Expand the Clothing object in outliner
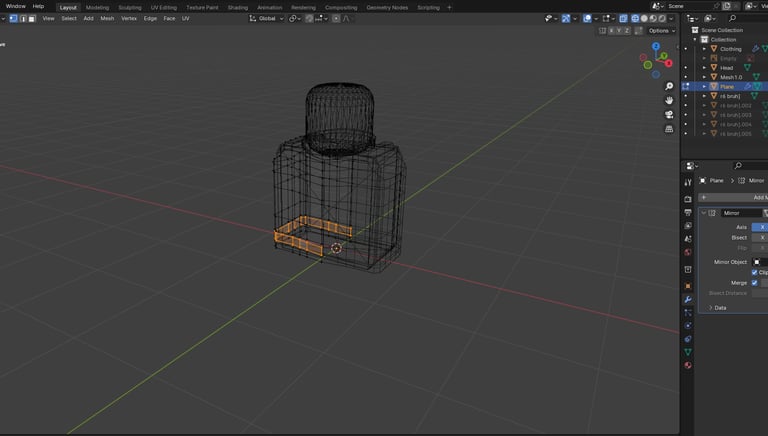Viewport: 768px width, 436px height. point(704,48)
